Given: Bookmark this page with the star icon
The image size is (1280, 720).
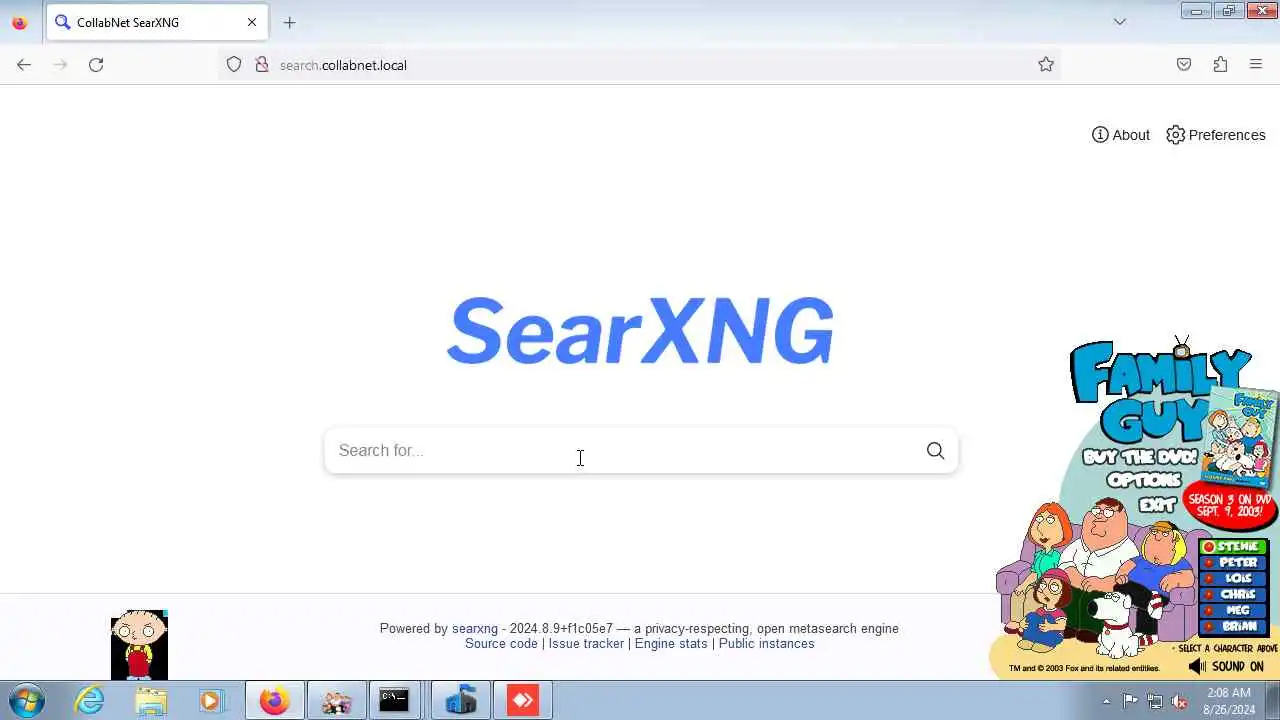Looking at the screenshot, I should tap(1046, 65).
